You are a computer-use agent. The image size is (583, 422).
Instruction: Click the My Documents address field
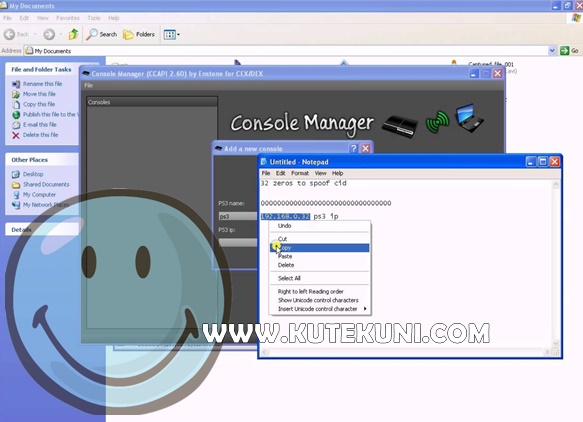(x=286, y=51)
